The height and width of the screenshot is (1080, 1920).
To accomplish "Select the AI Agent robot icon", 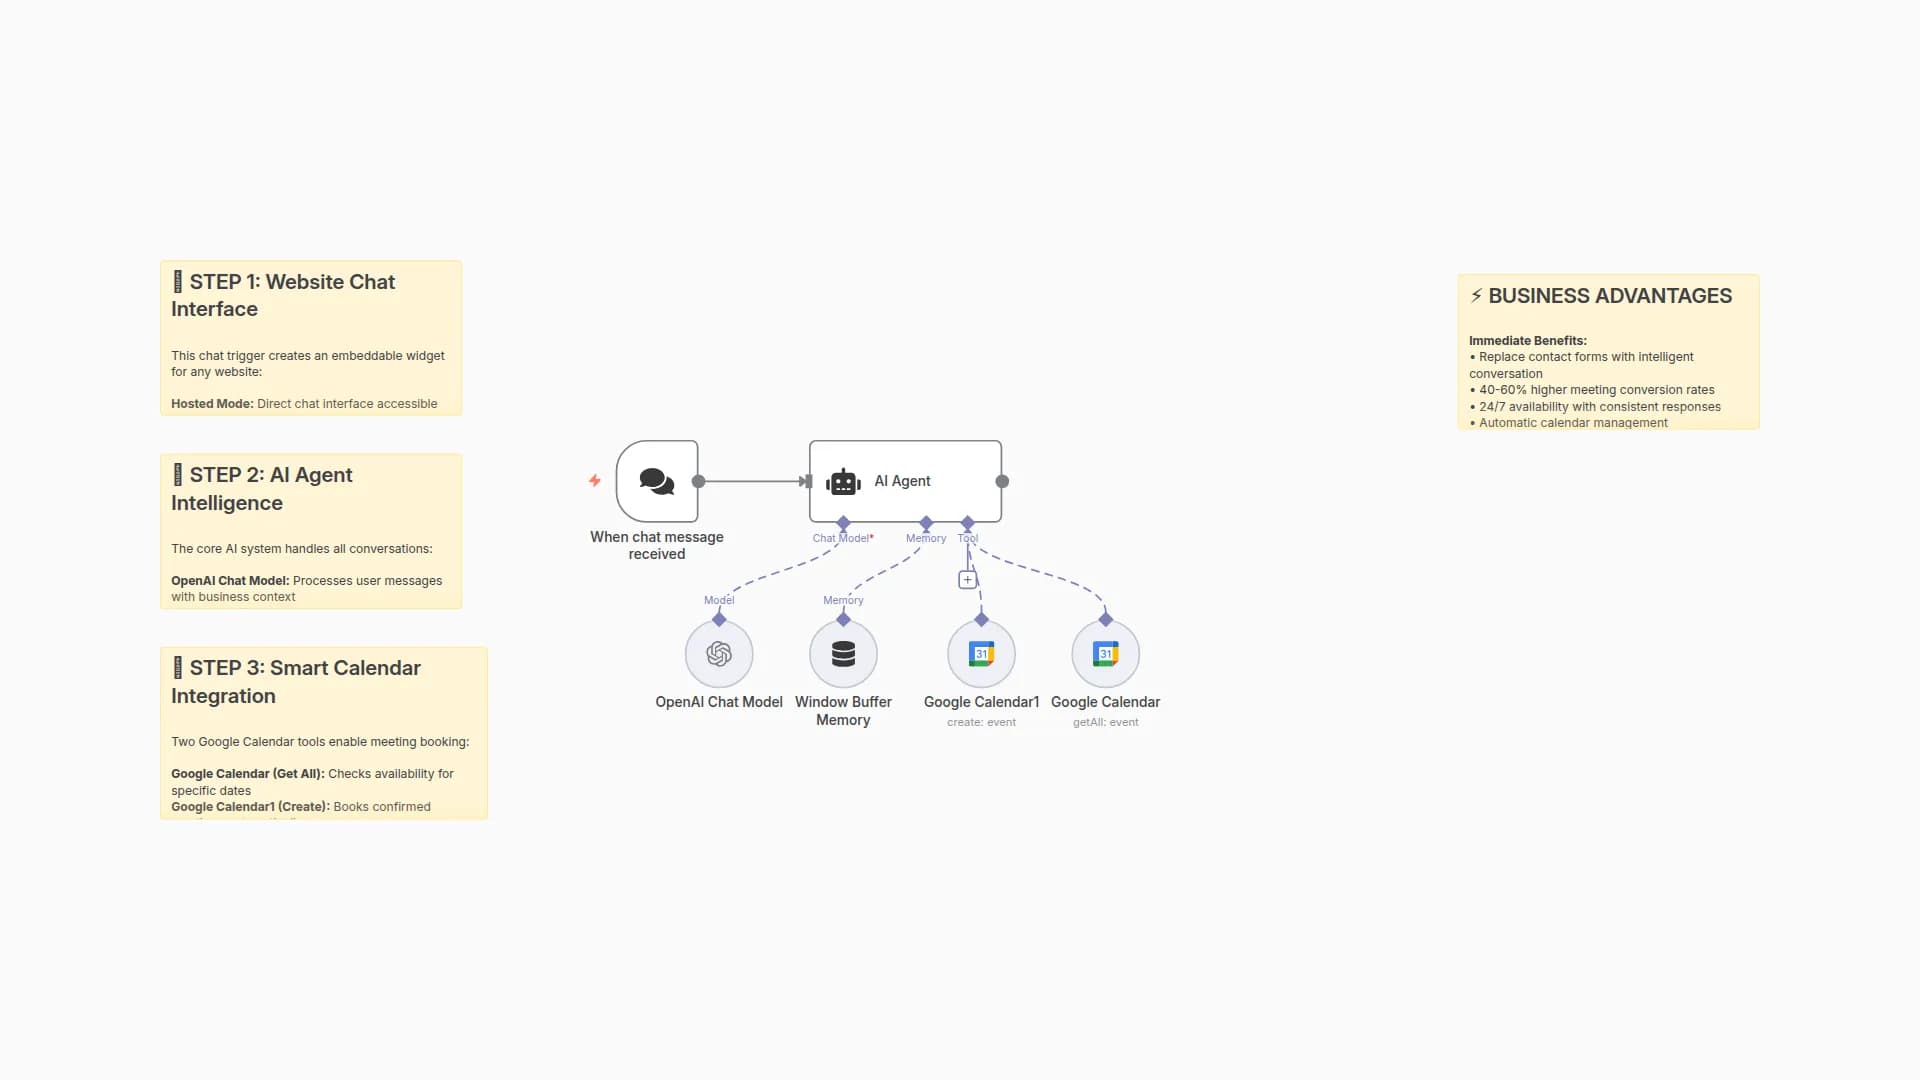I will 843,482.
